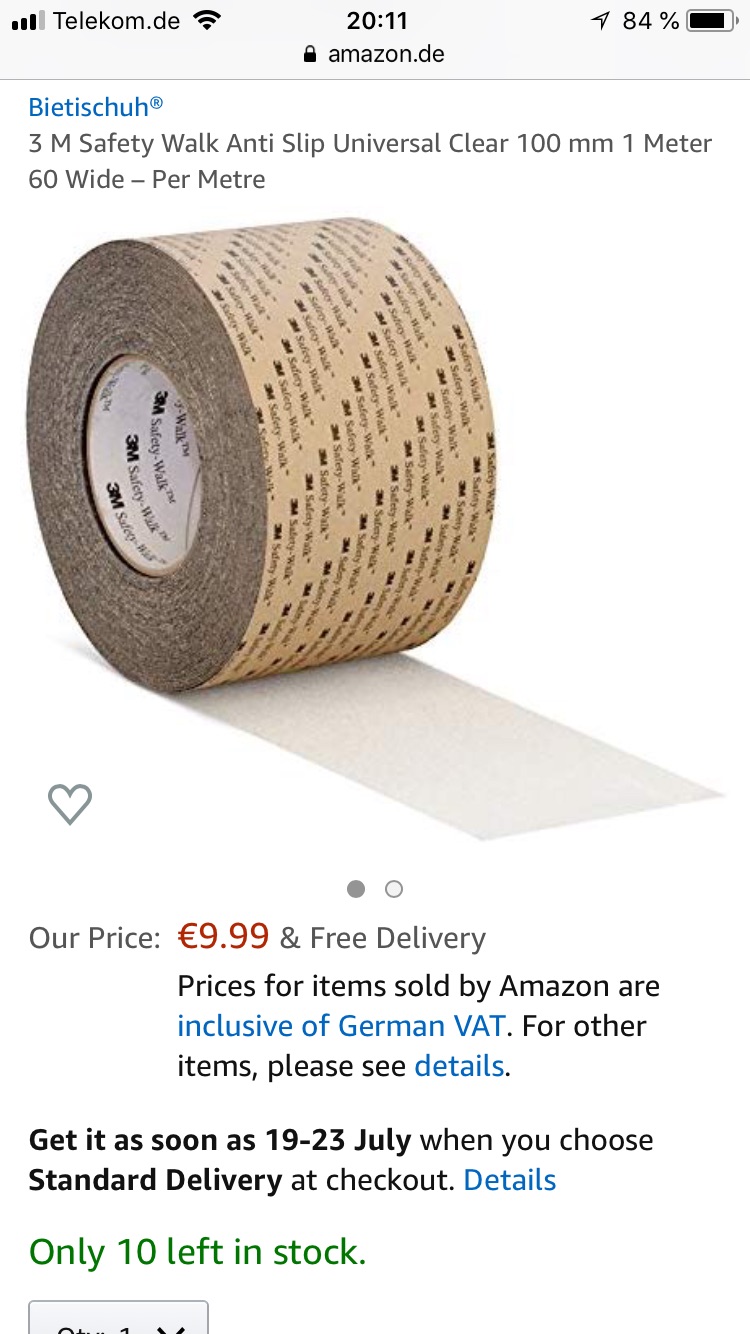Tap the Telekom.de carrier label
This screenshot has height=1334, width=750.
[117, 20]
